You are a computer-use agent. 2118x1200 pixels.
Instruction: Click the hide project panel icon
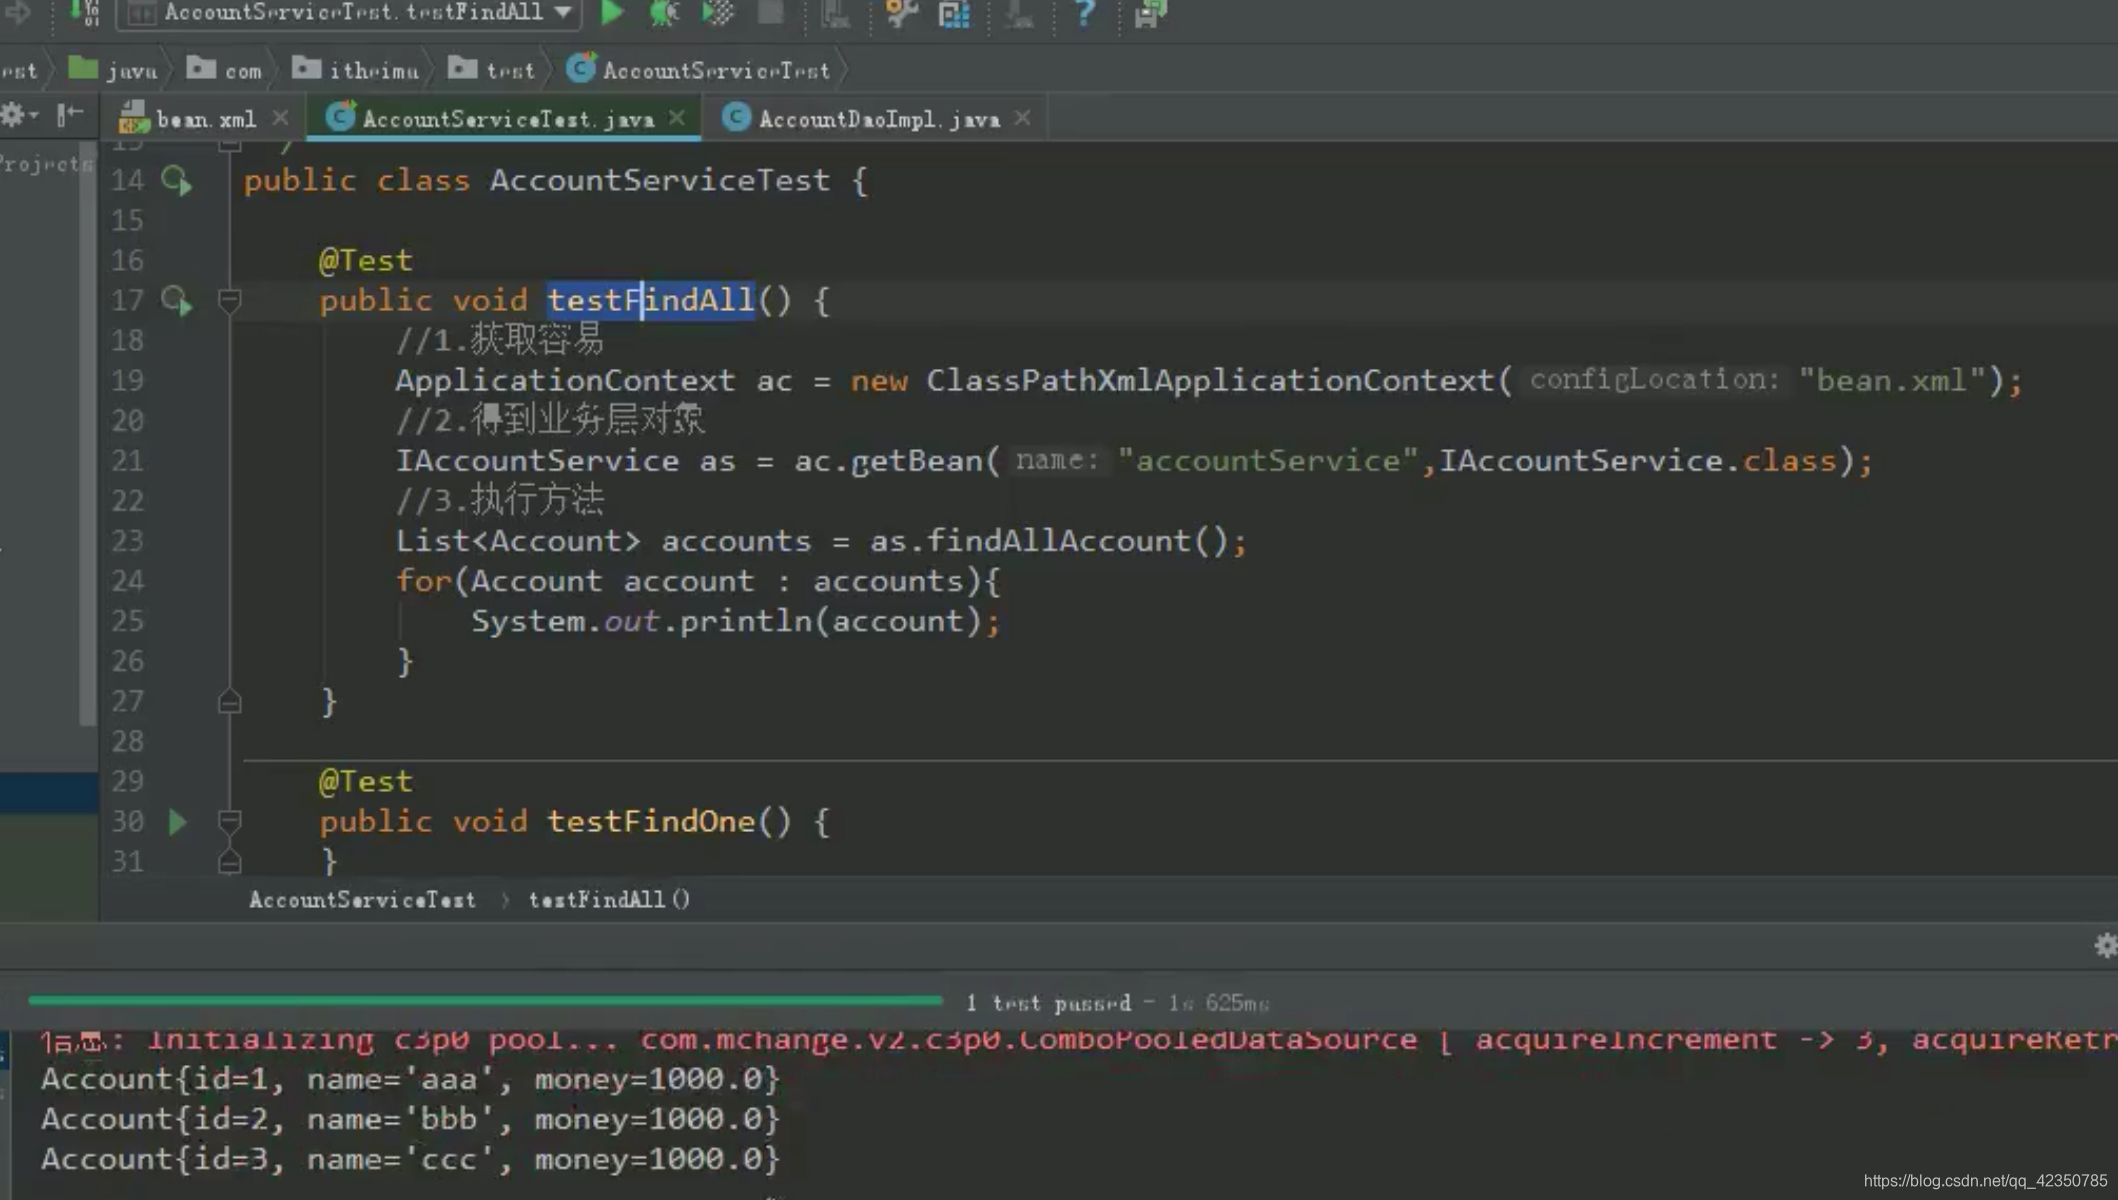click(69, 115)
